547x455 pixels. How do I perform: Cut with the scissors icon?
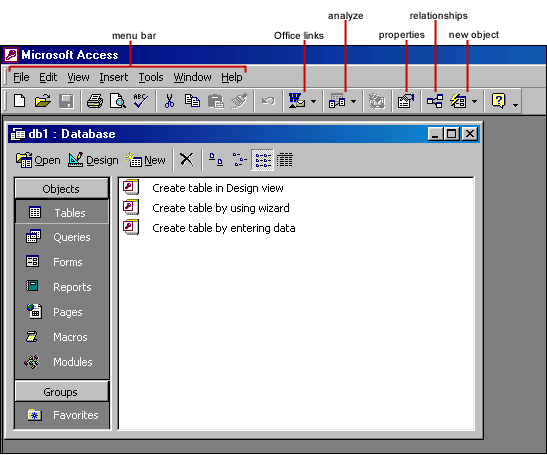[x=170, y=101]
